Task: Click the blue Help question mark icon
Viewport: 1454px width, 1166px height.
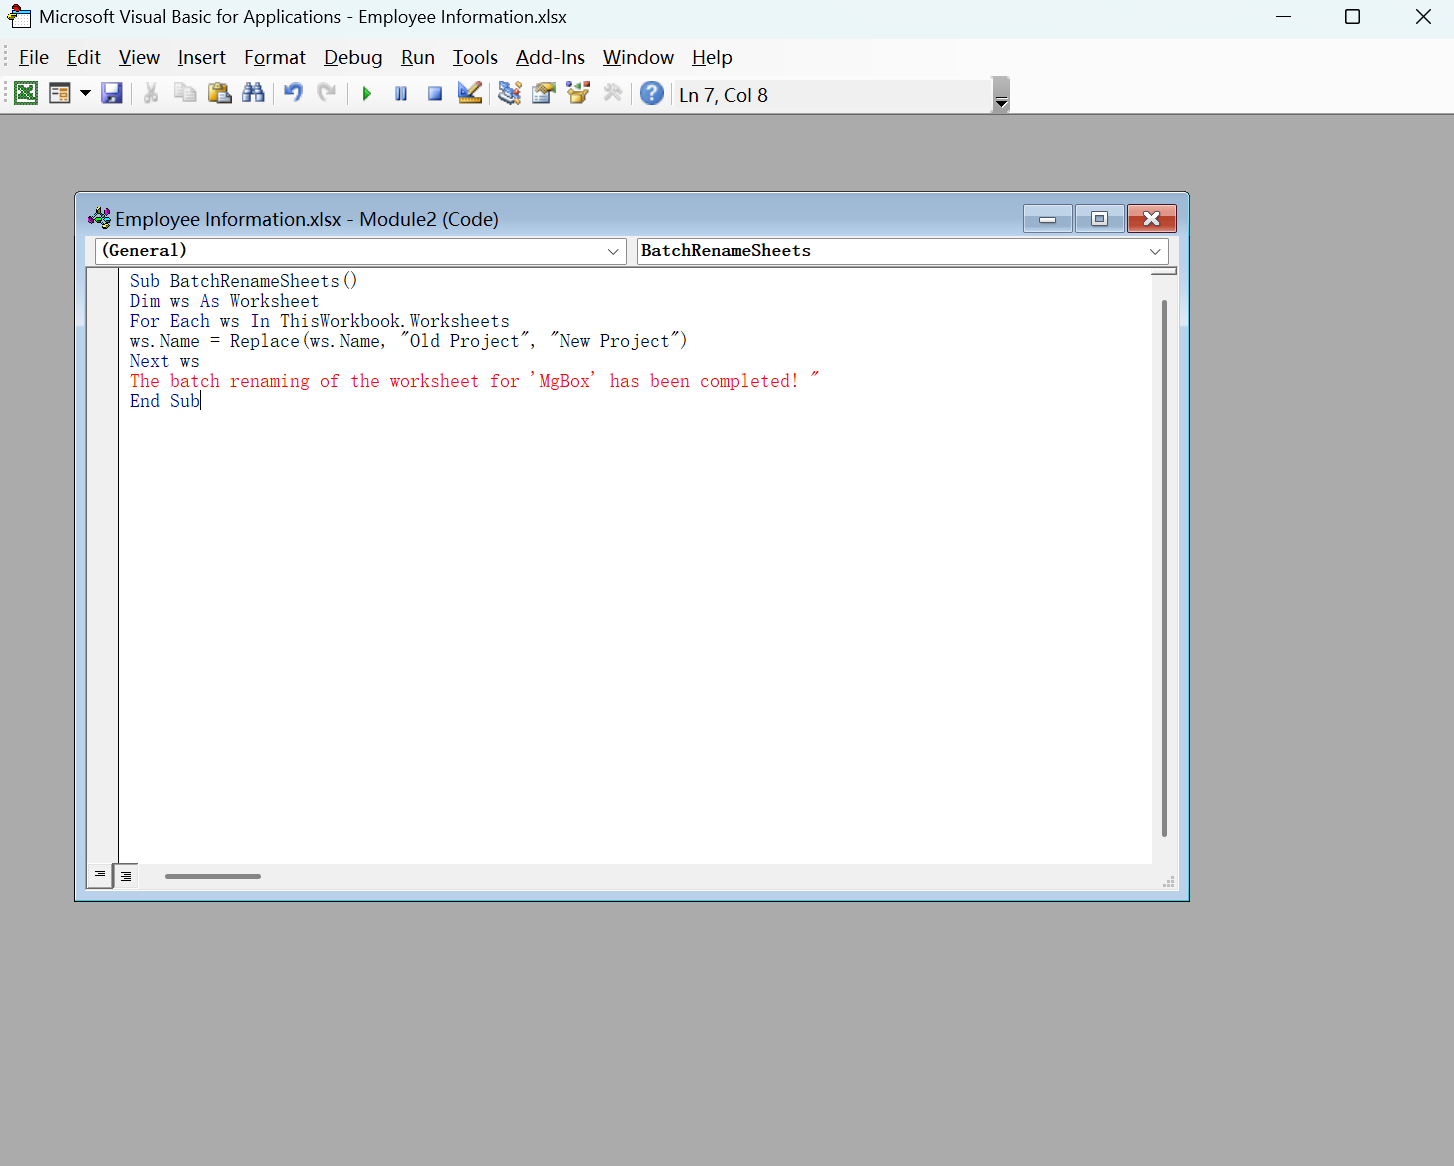Action: (x=652, y=94)
